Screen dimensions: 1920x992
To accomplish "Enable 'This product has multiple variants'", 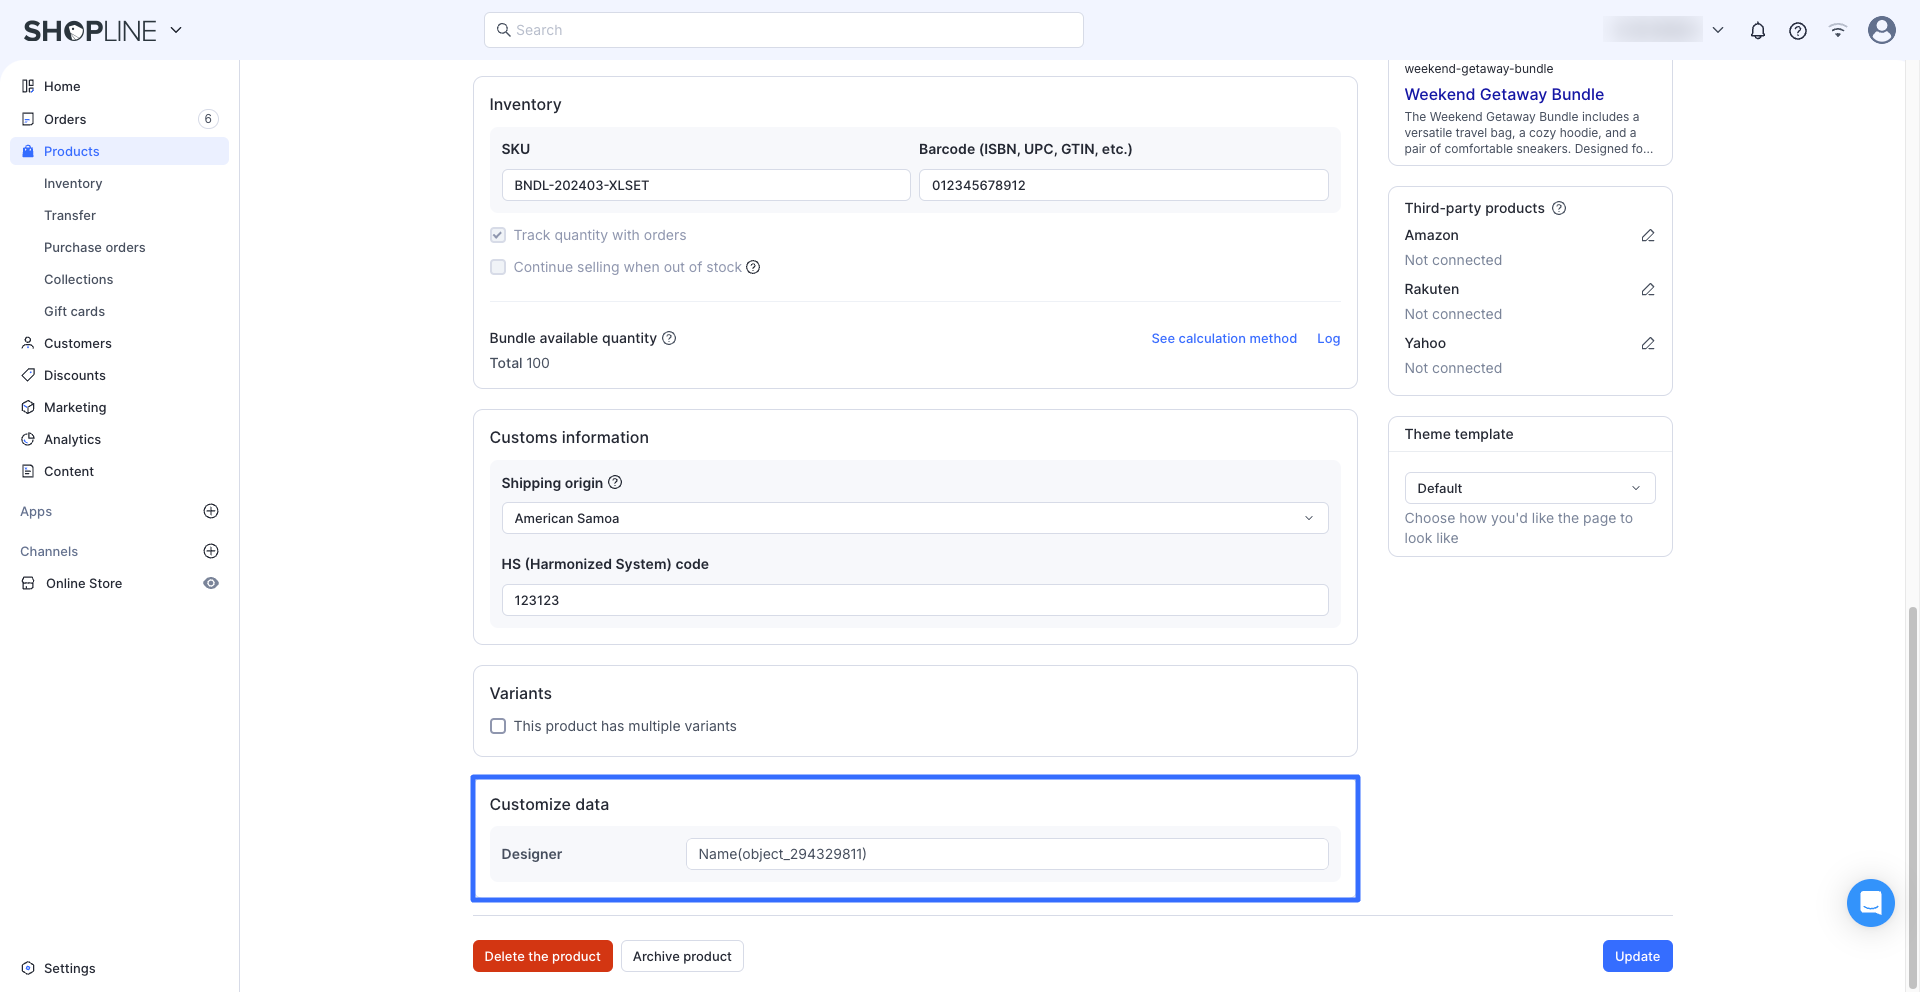I will pos(498,726).
